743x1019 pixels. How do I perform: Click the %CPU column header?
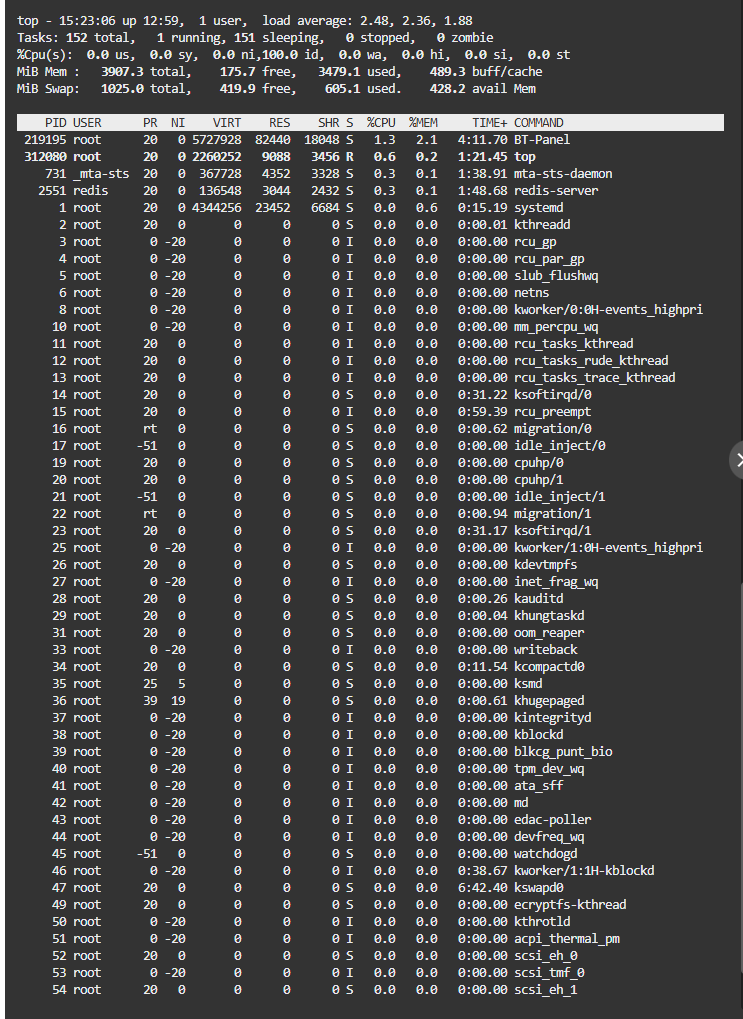[380, 122]
